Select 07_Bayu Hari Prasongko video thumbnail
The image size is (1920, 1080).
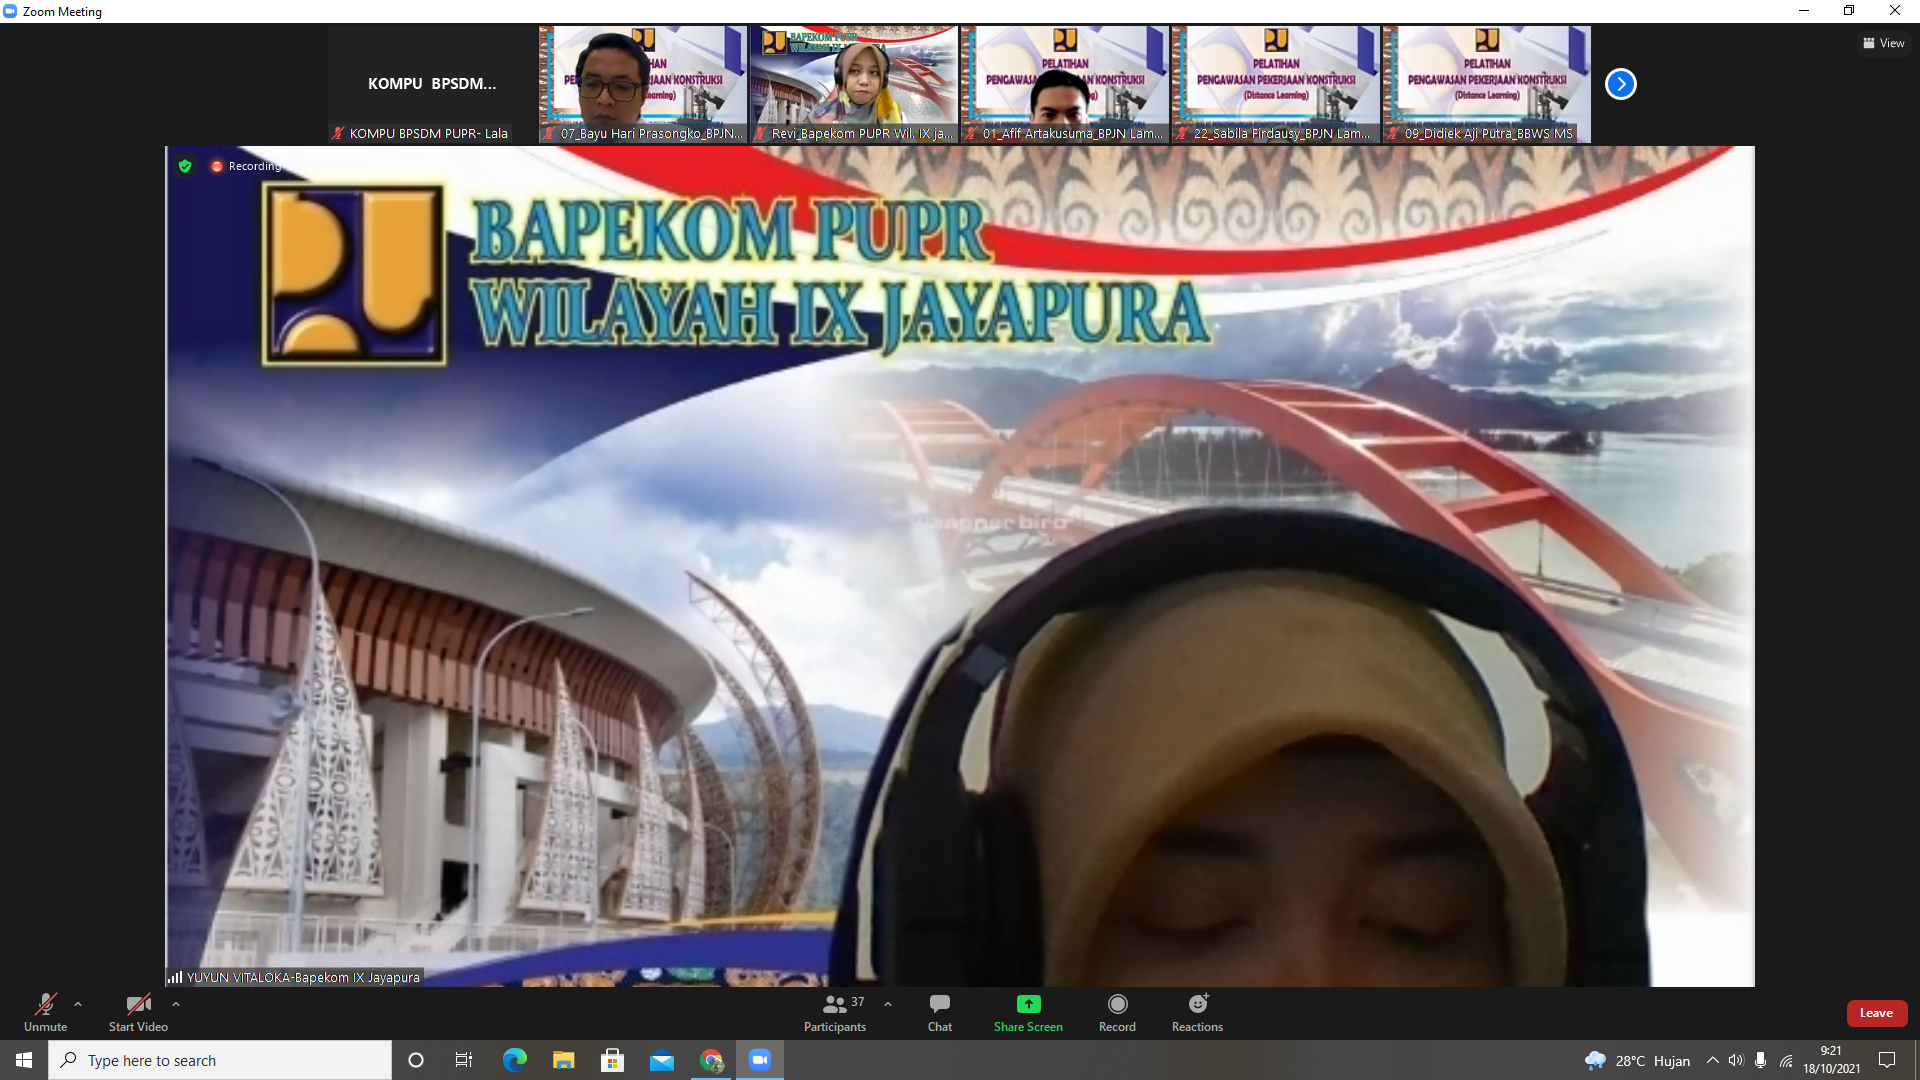643,84
